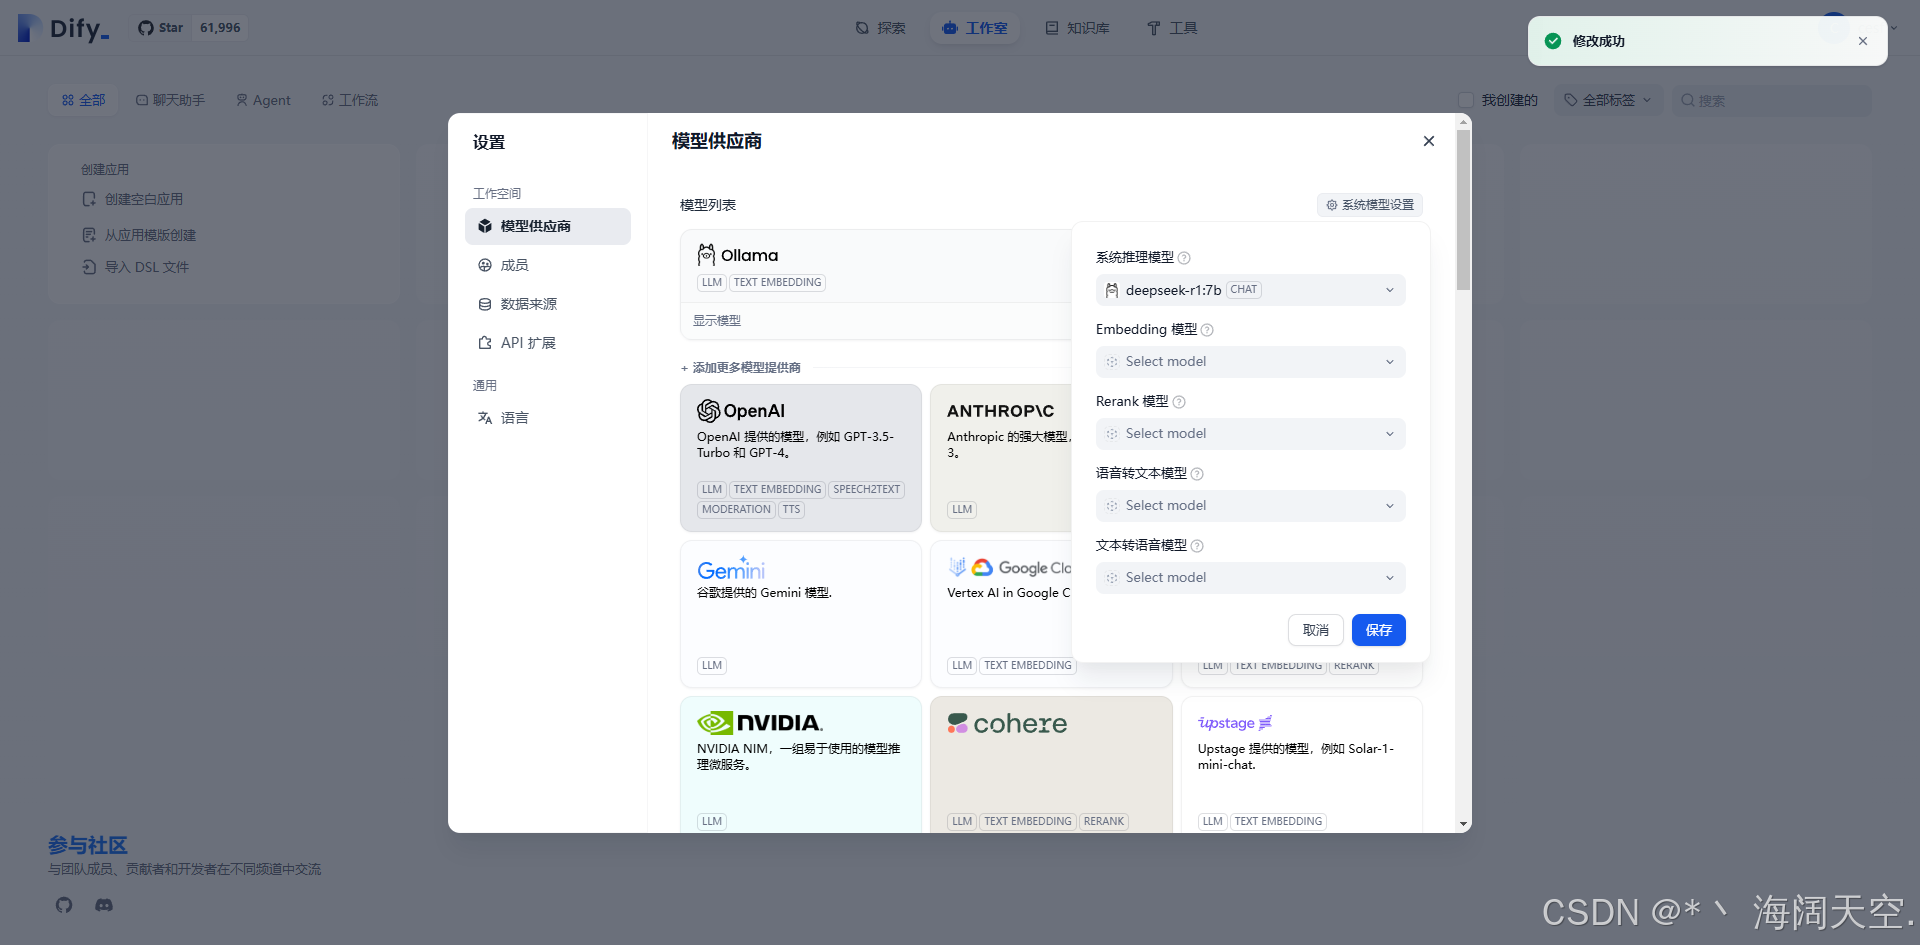Screen dimensions: 1920x945
Task: Click help icon beside 系统推理模型
Action: tap(1184, 258)
